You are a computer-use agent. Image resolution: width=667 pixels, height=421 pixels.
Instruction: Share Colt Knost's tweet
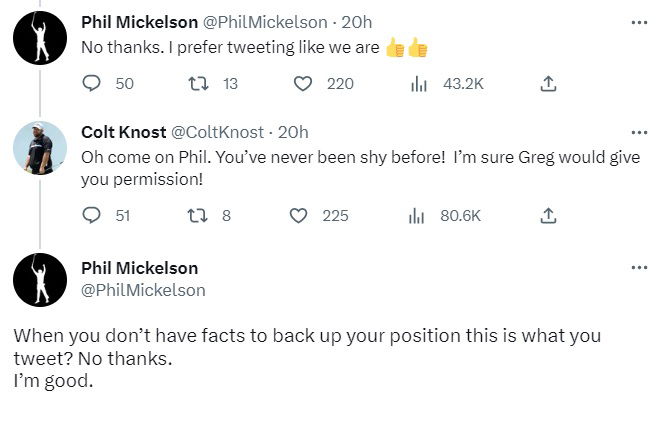pos(548,215)
